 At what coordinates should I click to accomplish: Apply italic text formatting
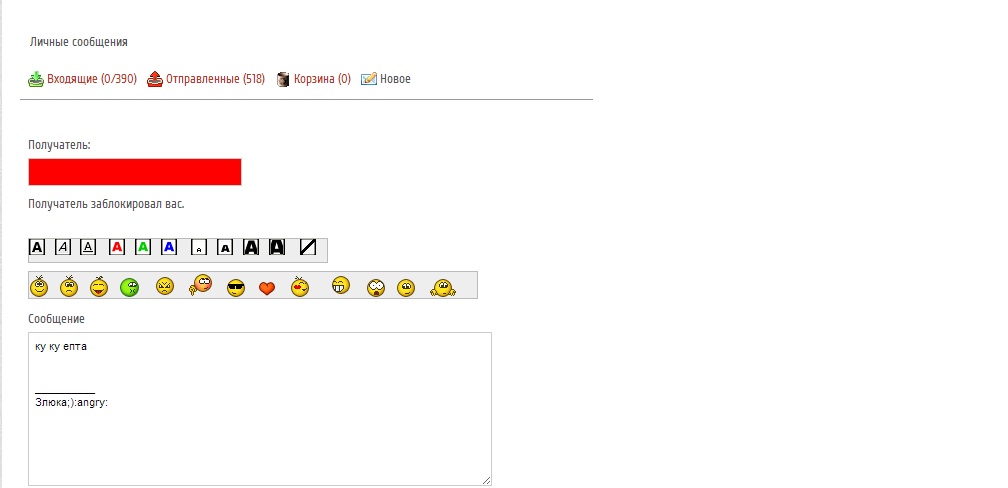coord(63,247)
